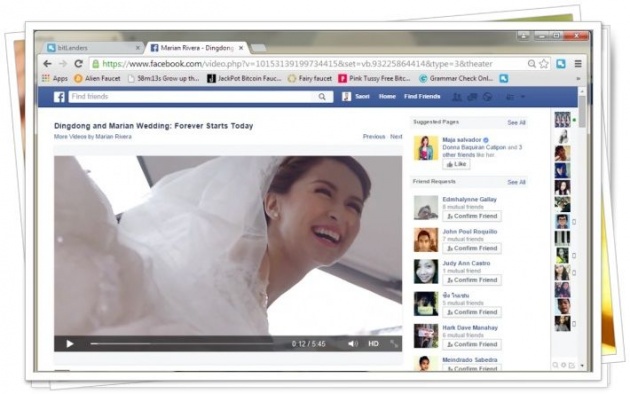This screenshot has height=394, width=630.
Task: Open the friend requests icon
Action: 457,97
